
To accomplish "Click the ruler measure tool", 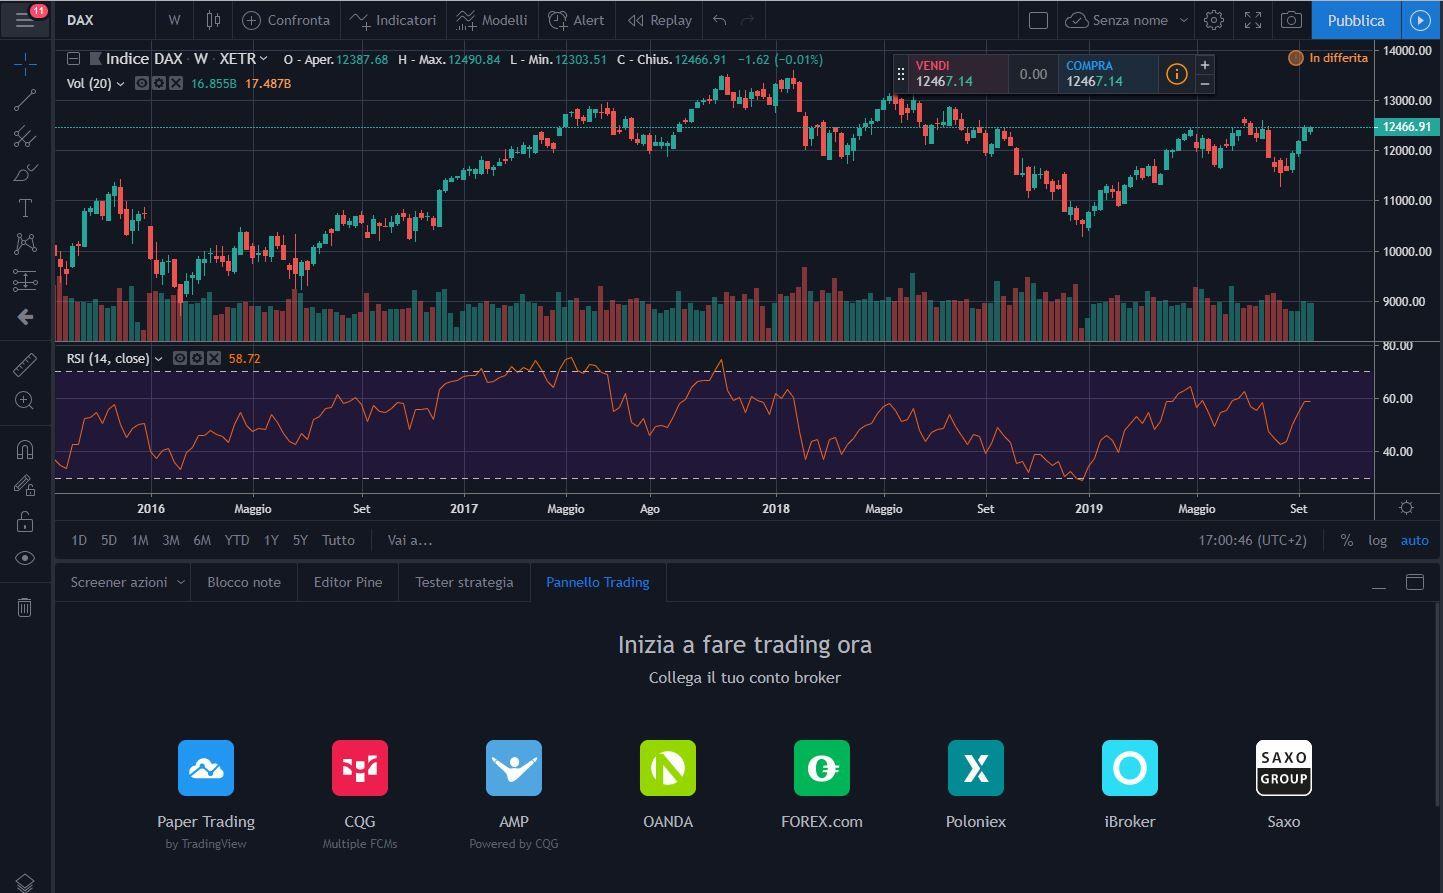I will (25, 365).
